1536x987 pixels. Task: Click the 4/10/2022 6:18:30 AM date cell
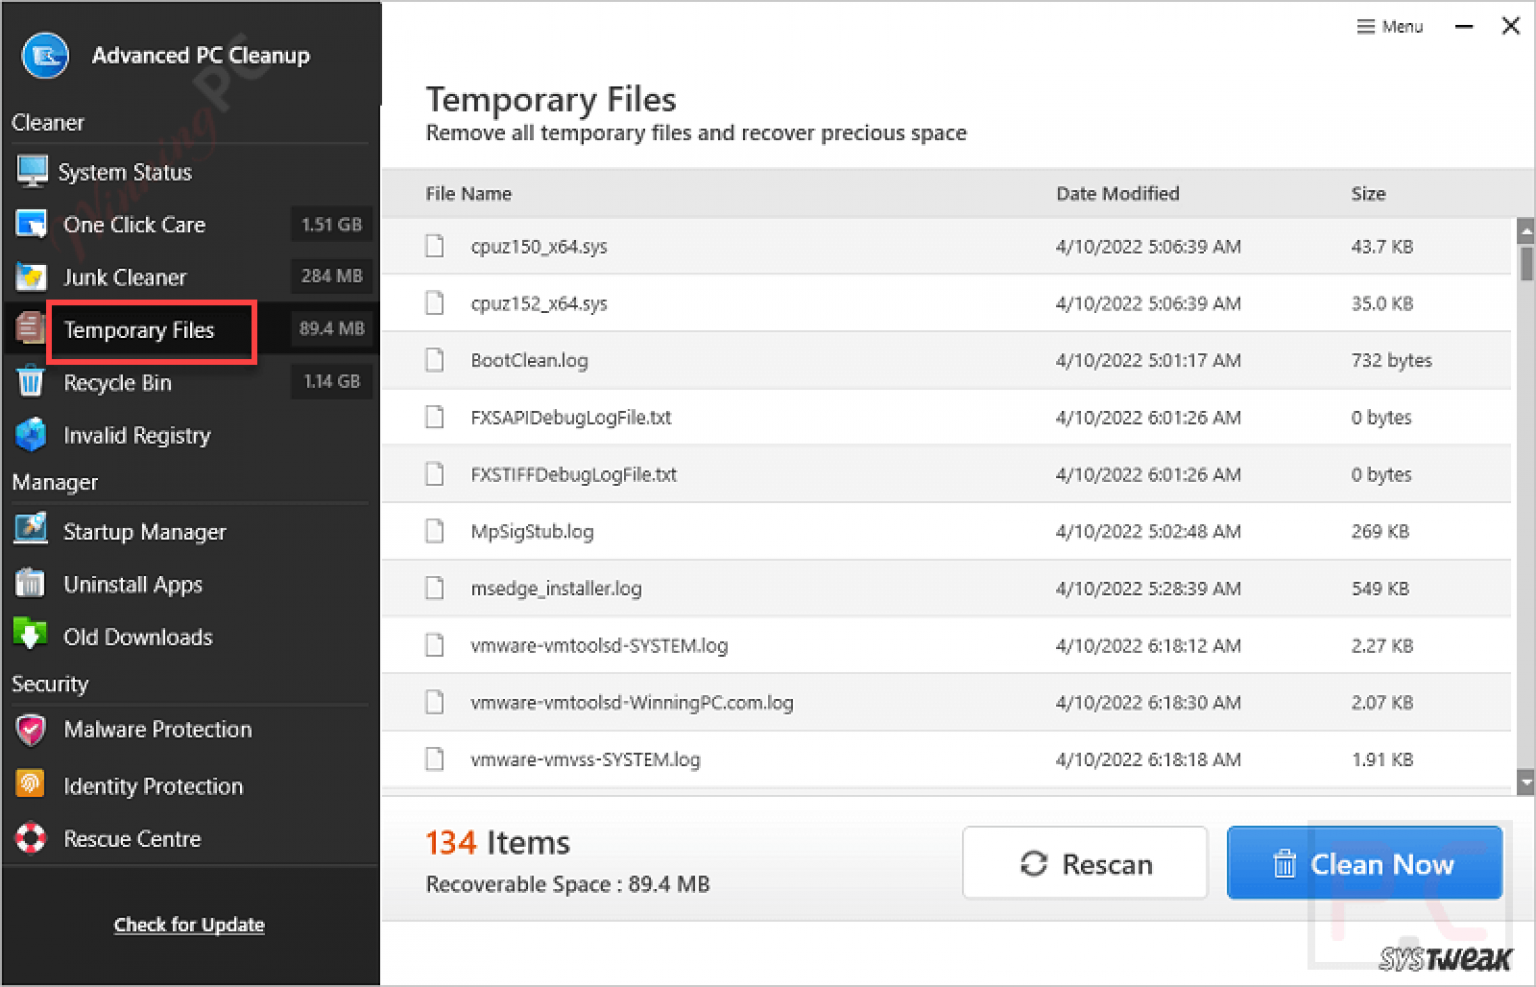1148,703
